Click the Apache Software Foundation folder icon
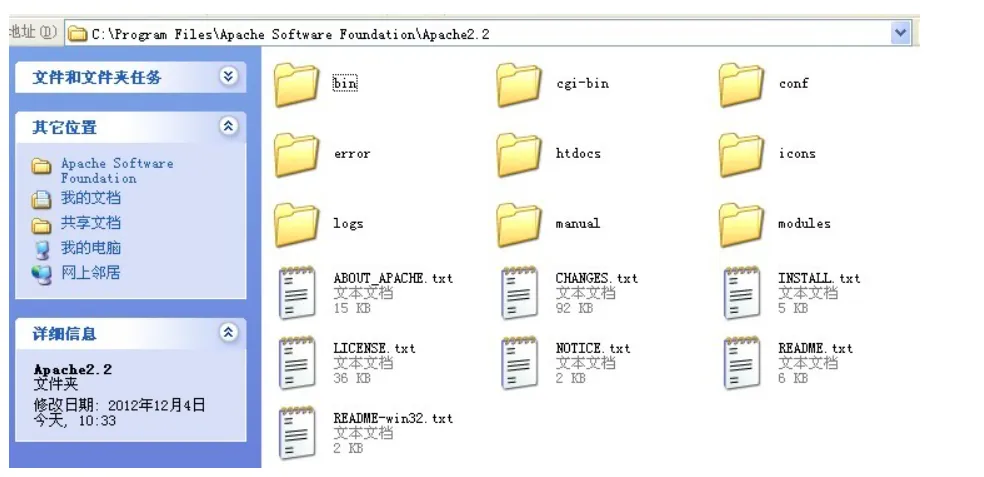This screenshot has height=477, width=984. tap(41, 166)
